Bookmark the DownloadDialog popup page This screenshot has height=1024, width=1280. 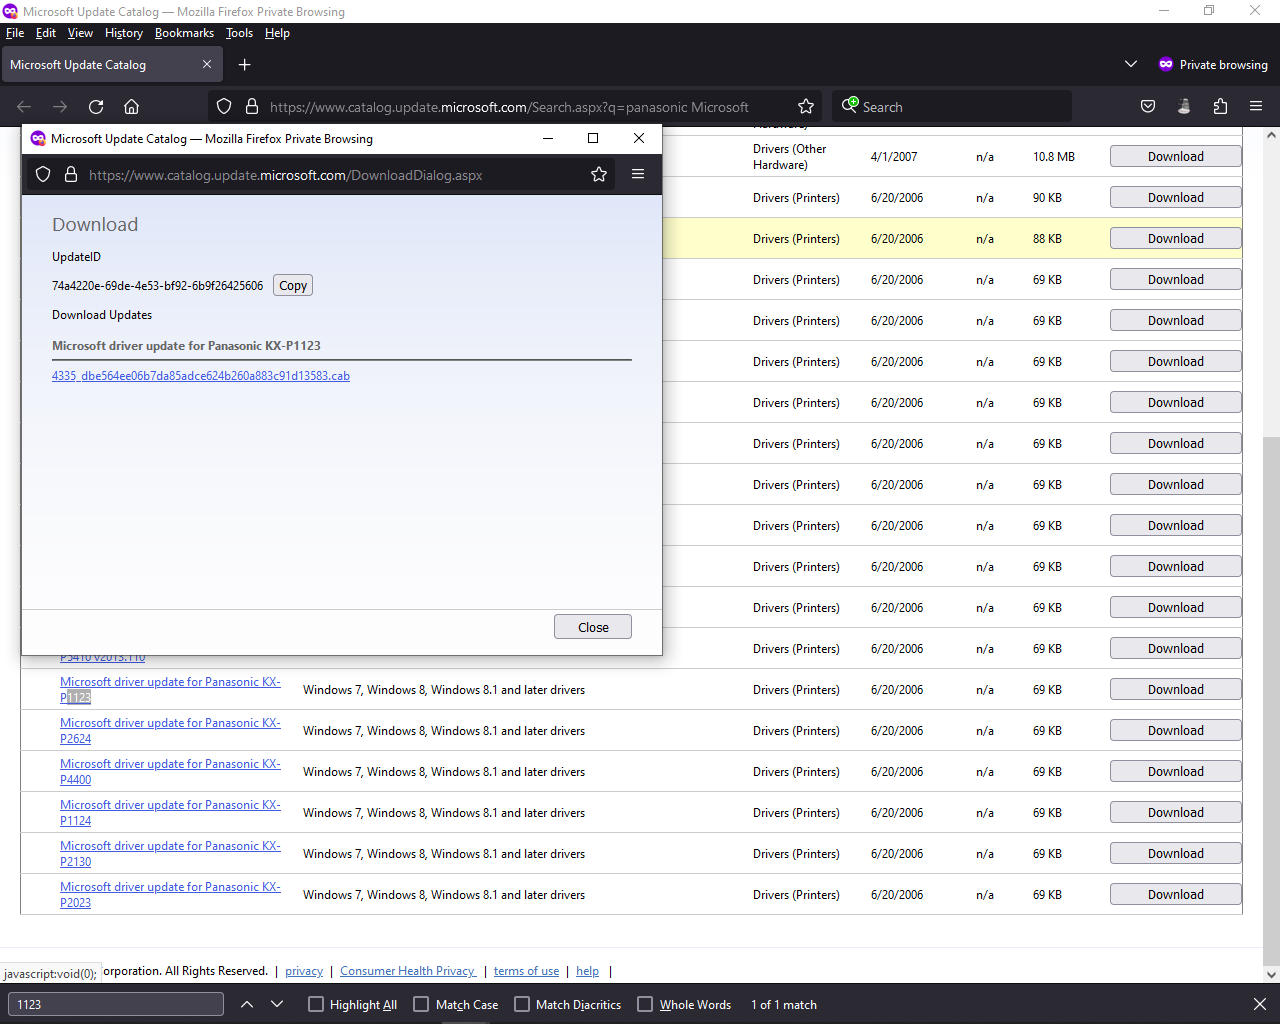click(x=599, y=175)
